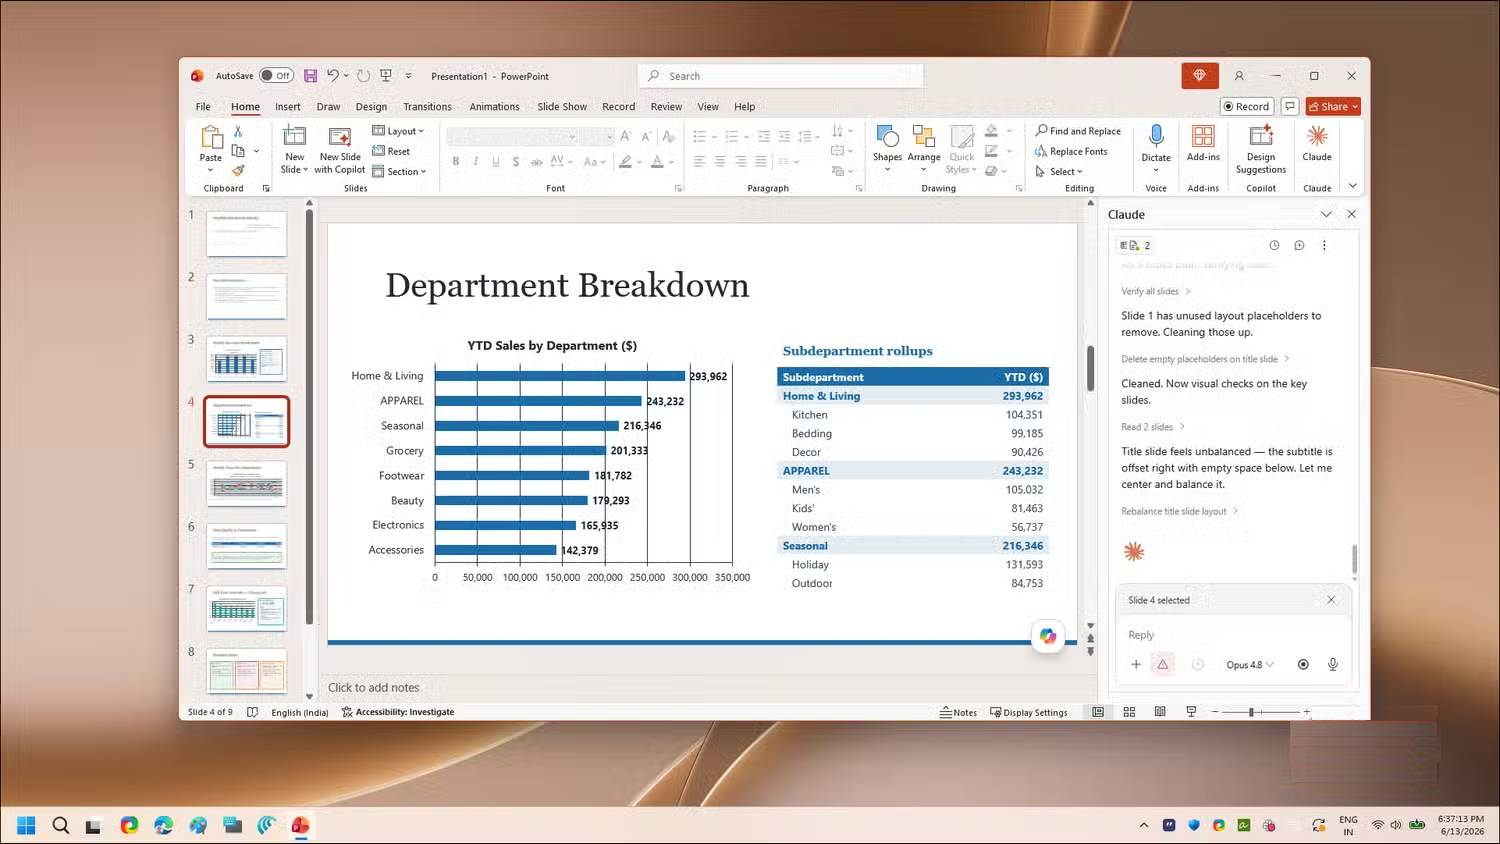Open Design Suggestions from Copilot group
Screen dimensions: 1500x844
tap(1261, 149)
